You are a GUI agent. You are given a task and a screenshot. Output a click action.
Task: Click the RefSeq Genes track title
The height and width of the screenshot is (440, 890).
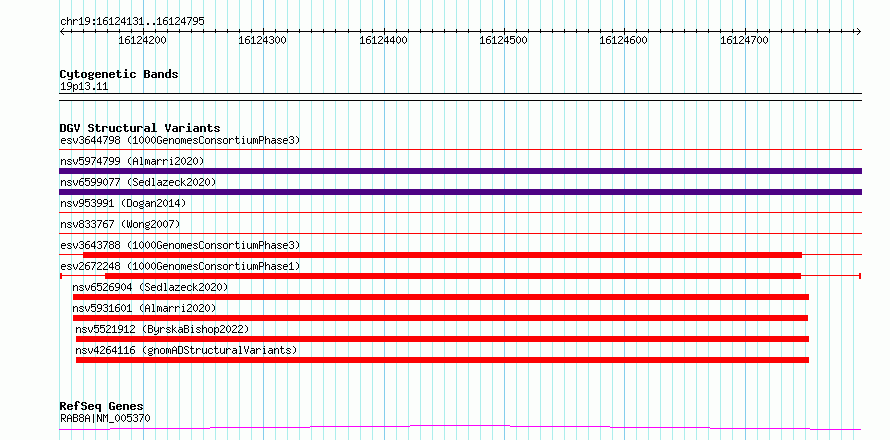pyautogui.click(x=102, y=407)
